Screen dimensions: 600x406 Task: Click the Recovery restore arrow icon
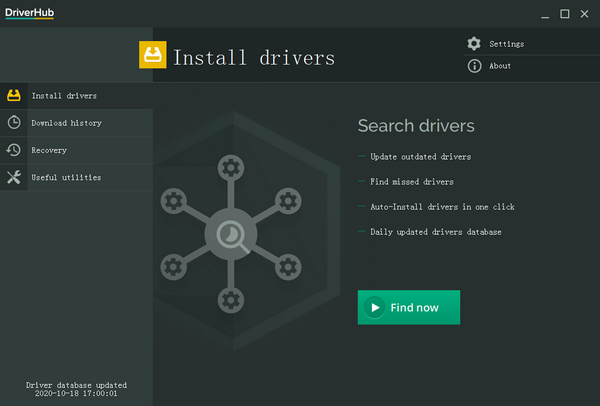[14, 150]
